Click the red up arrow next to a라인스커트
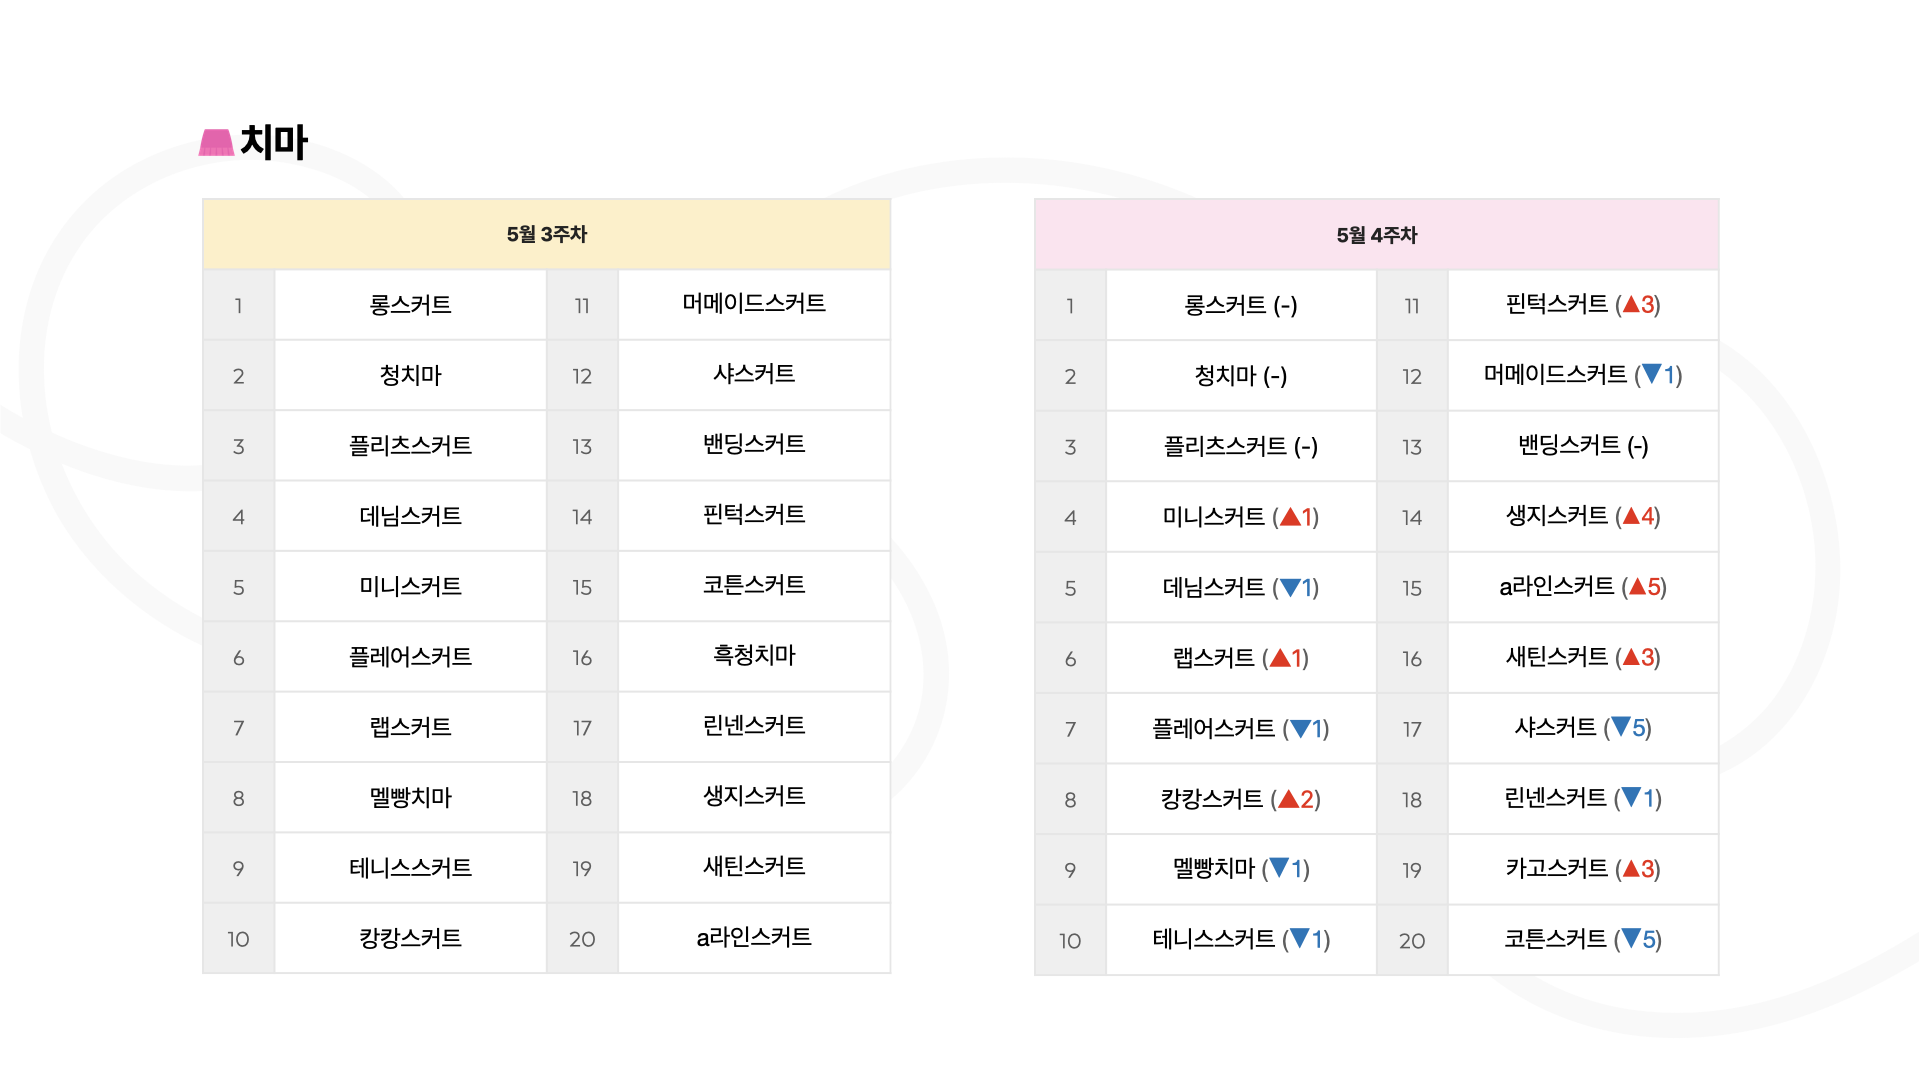1920x1080 pixels. [x=1637, y=586]
